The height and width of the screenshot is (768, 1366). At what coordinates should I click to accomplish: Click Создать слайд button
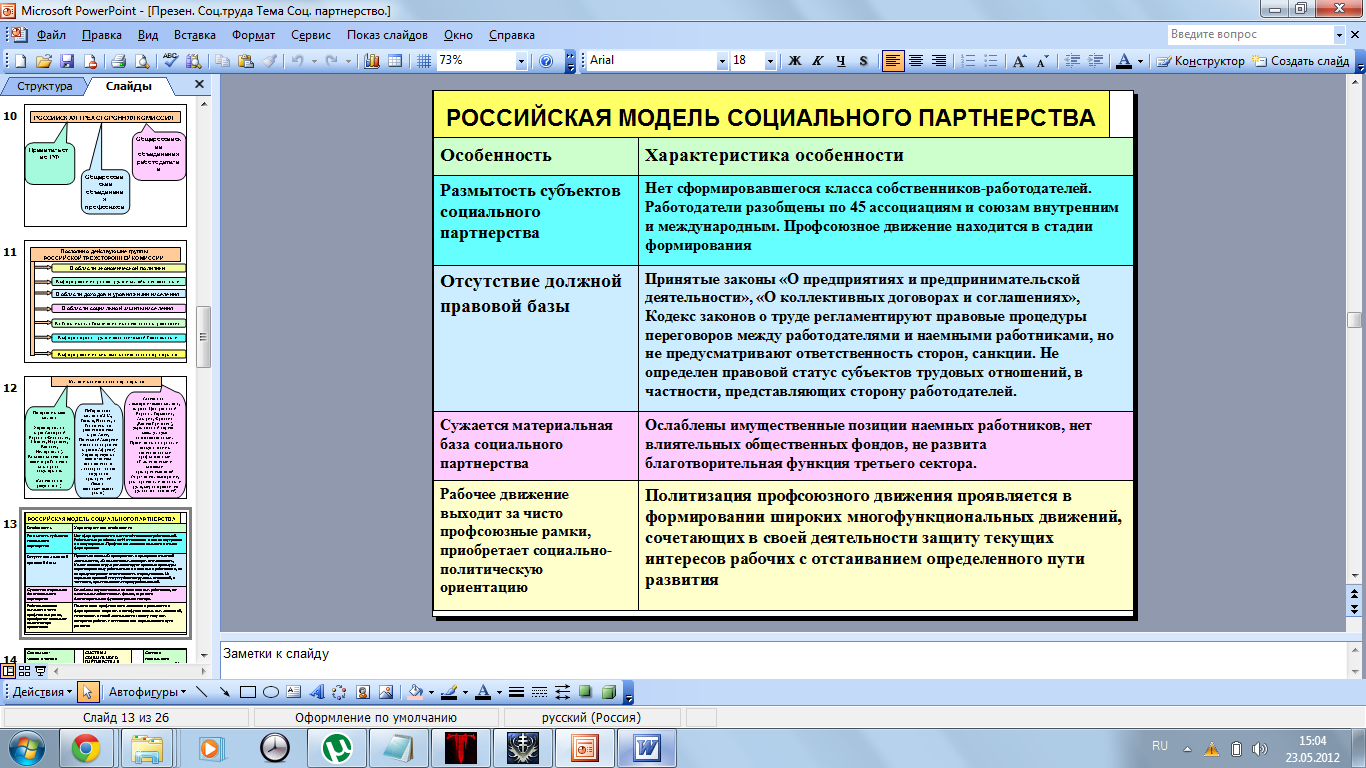click(x=1302, y=61)
